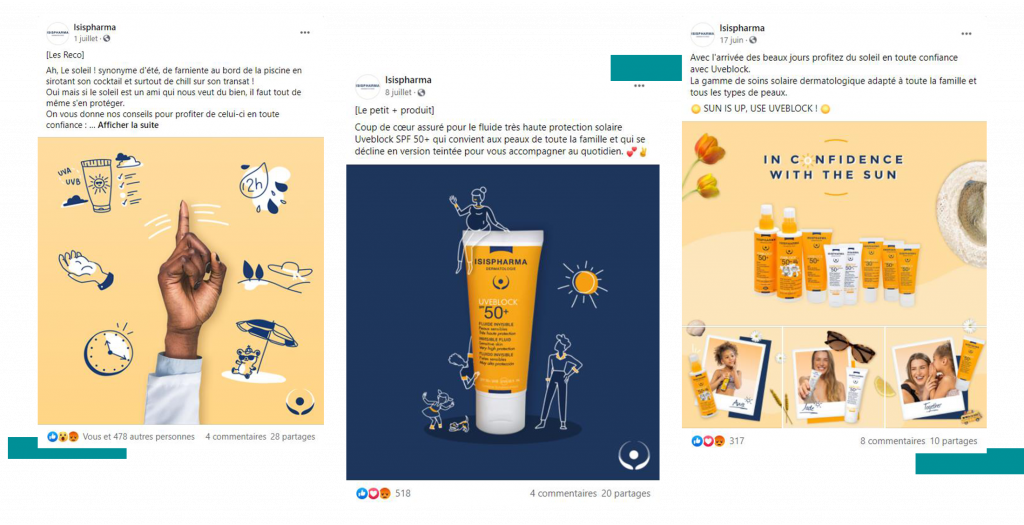View 28 partages on the first post
This screenshot has height=525, width=1024.
coord(293,436)
